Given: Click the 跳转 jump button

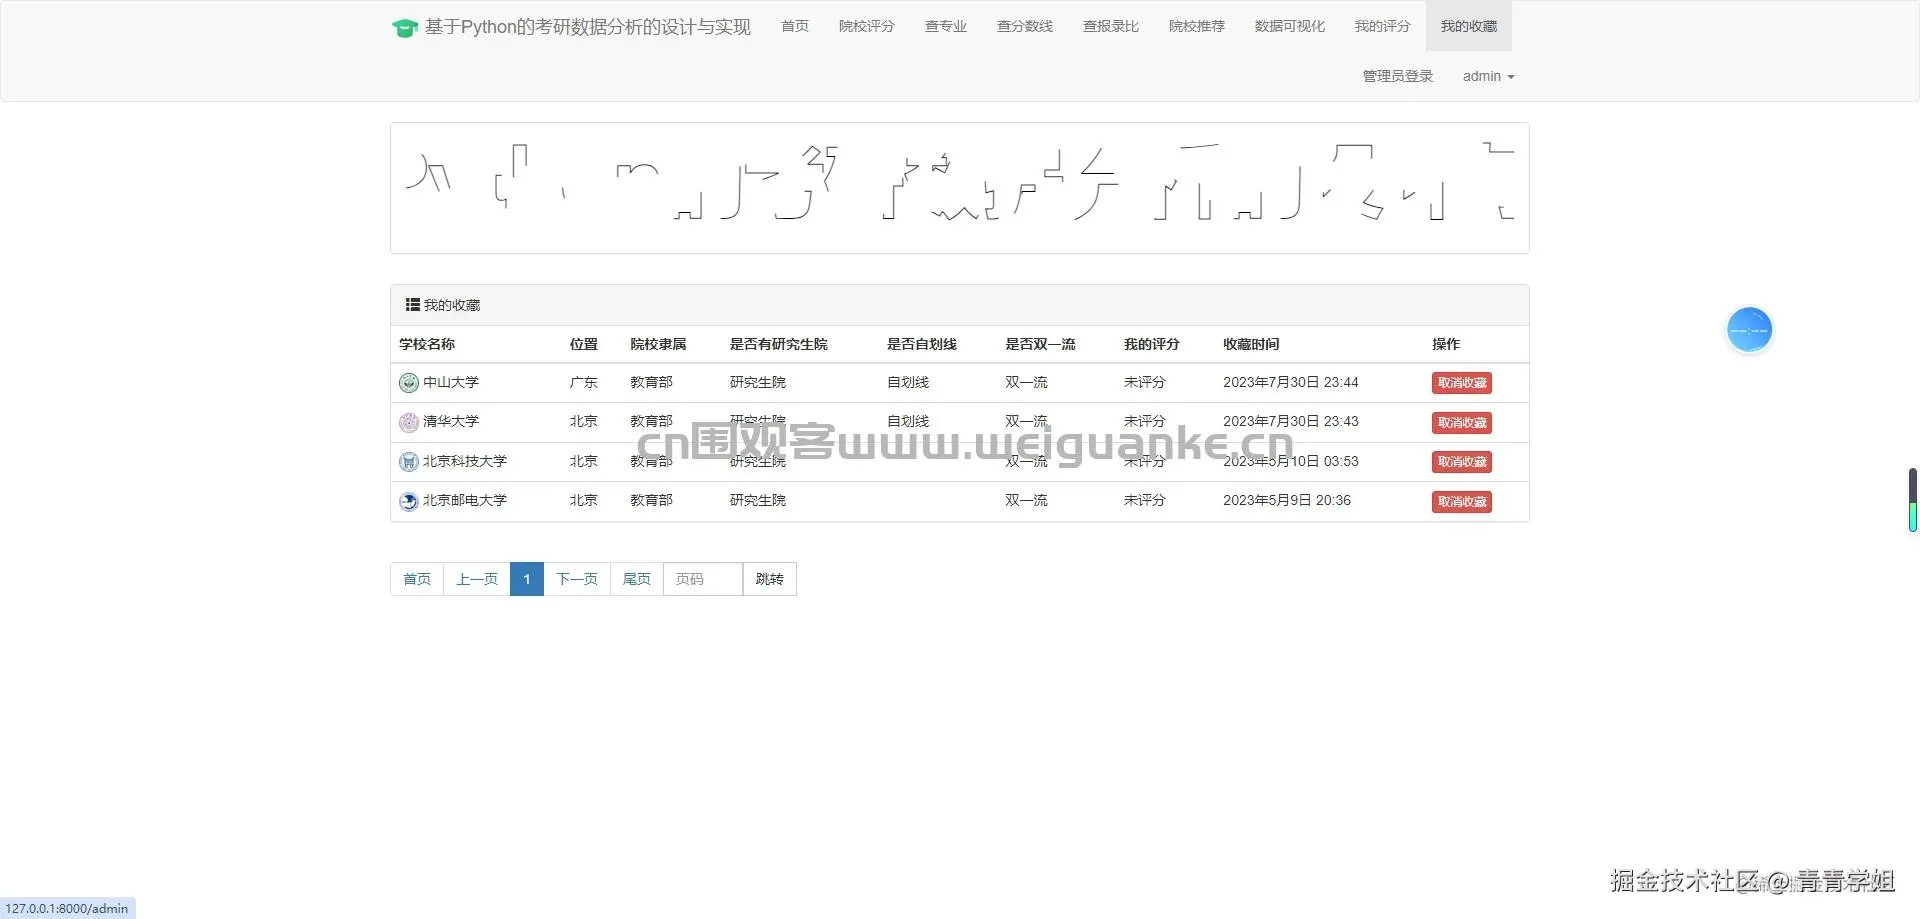Looking at the screenshot, I should [x=770, y=579].
